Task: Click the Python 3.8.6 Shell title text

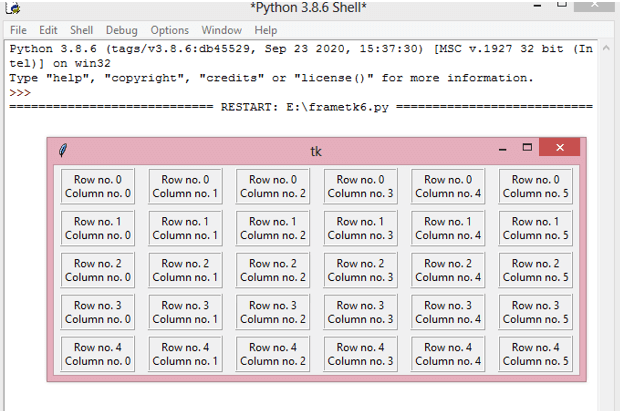Action: click(x=309, y=7)
